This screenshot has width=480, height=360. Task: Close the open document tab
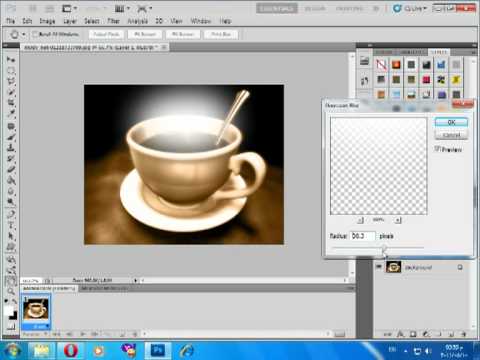click(164, 47)
